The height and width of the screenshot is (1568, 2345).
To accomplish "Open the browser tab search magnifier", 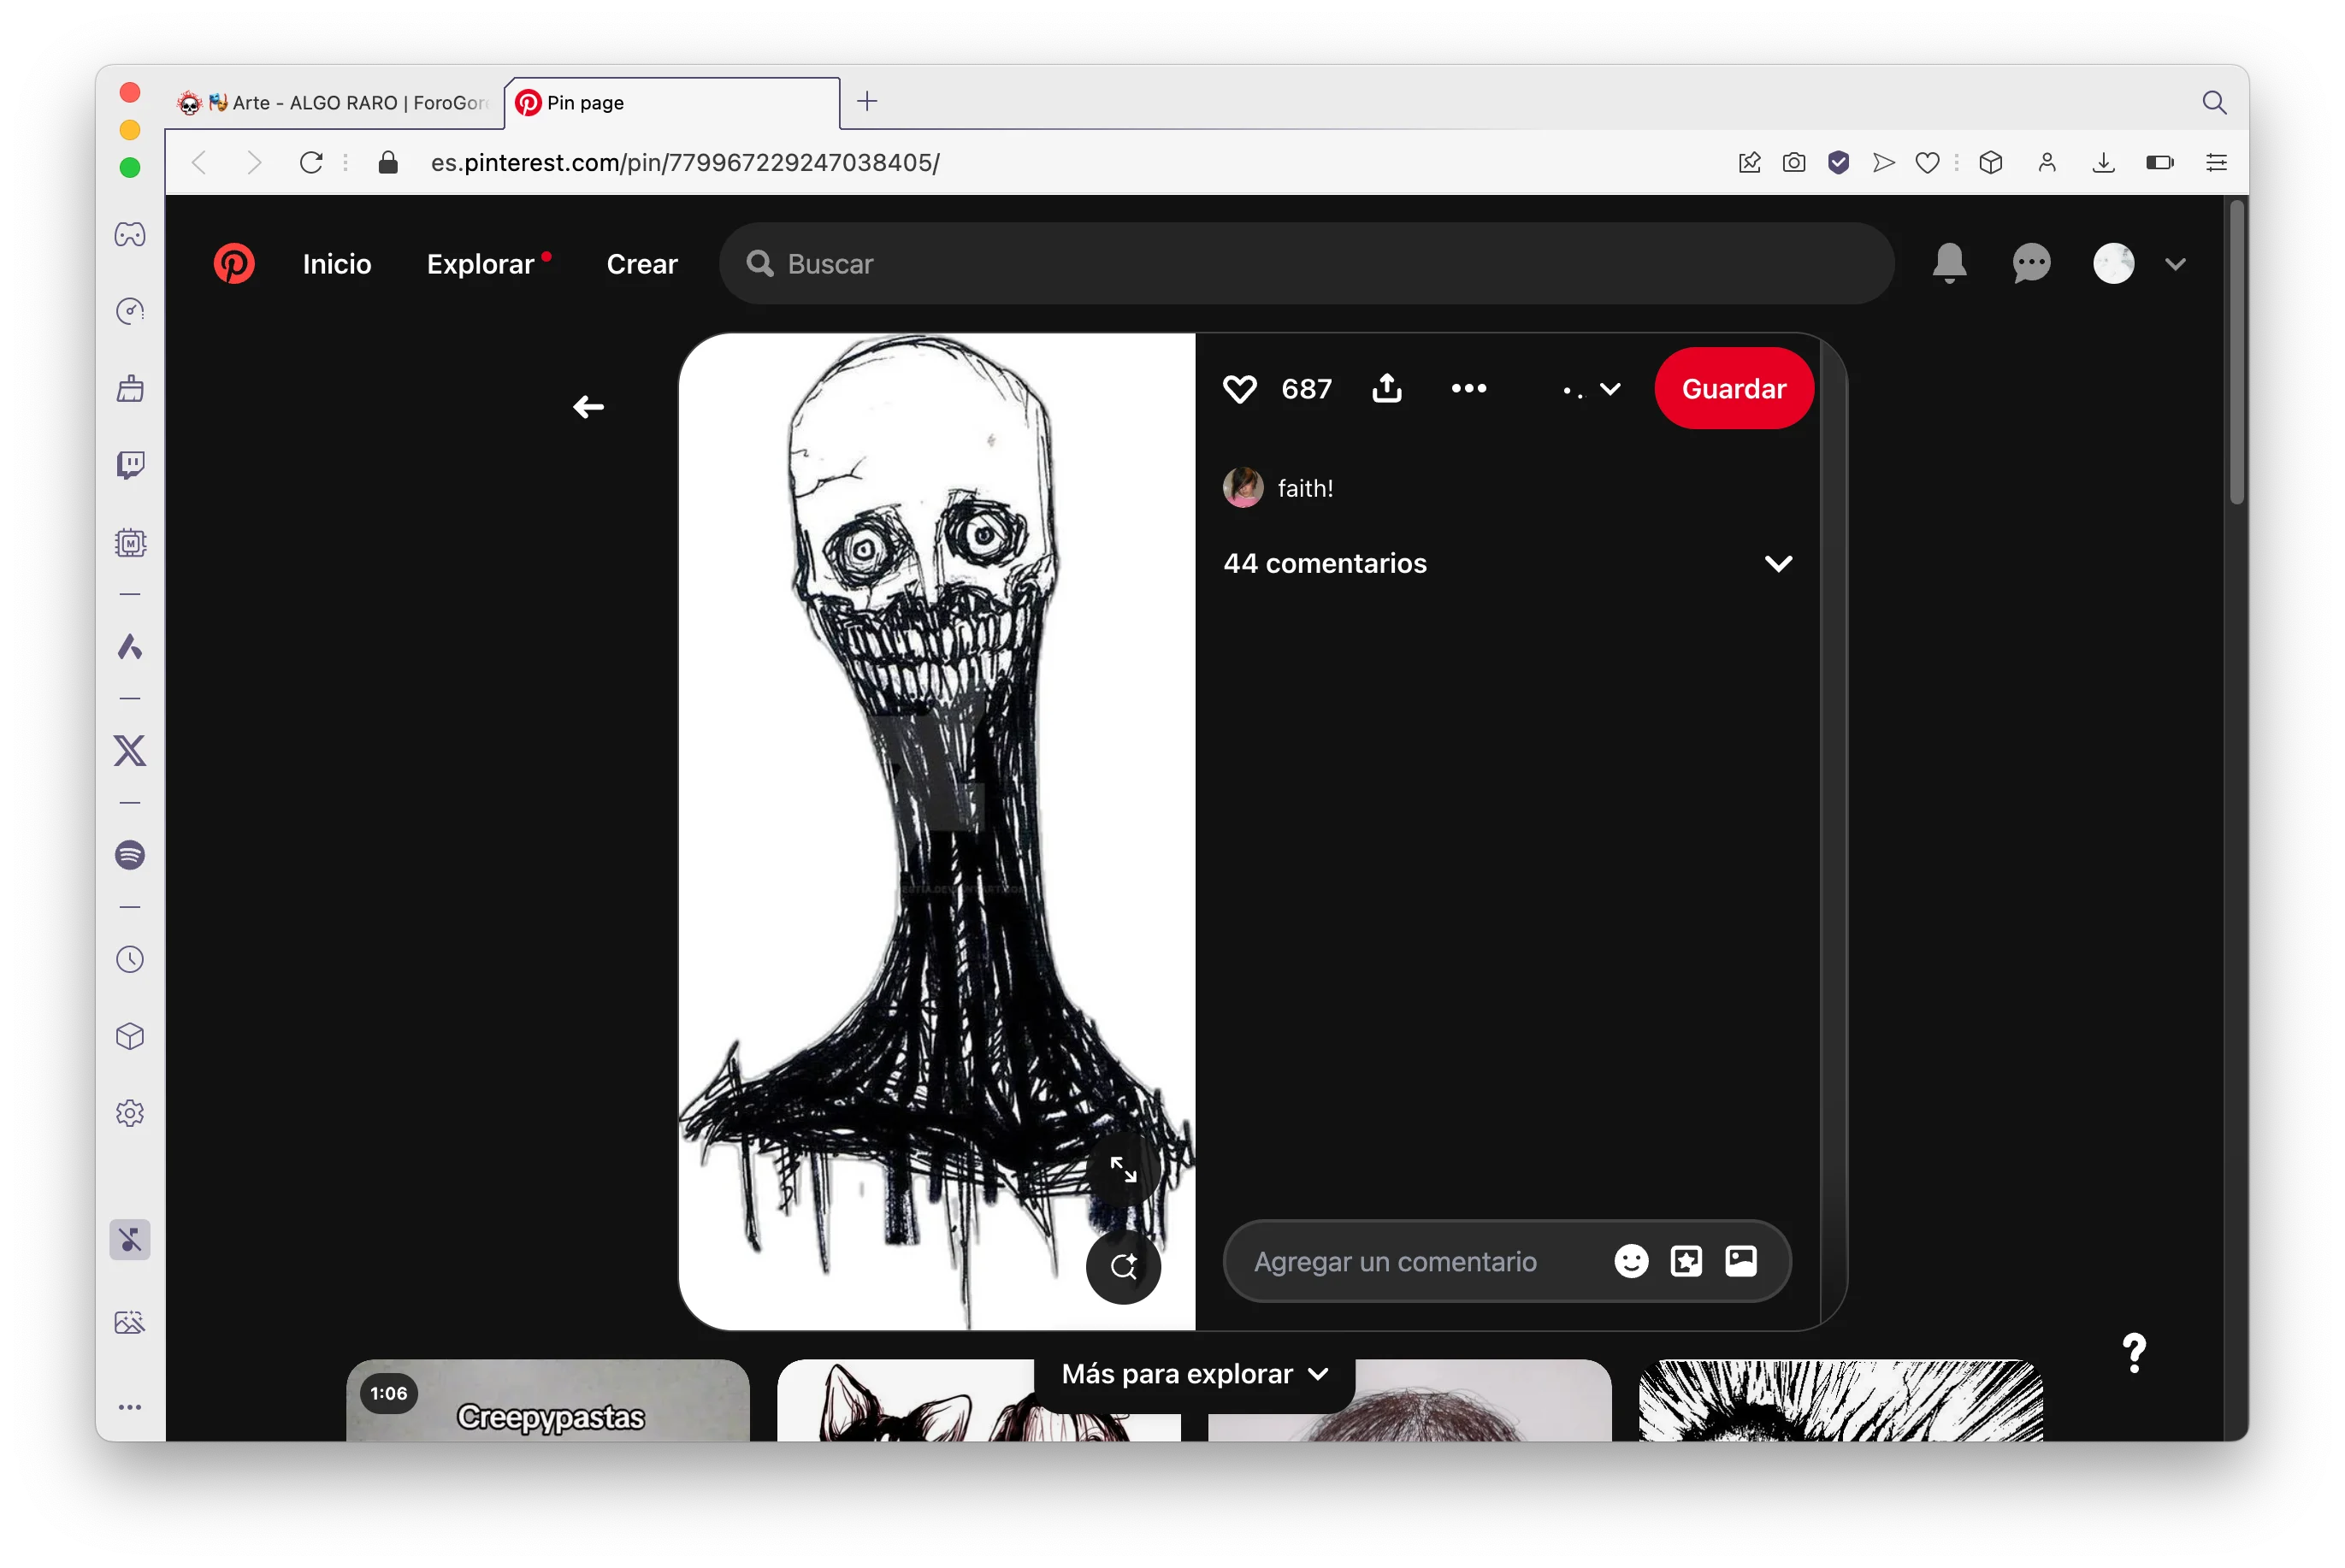I will click(2214, 102).
